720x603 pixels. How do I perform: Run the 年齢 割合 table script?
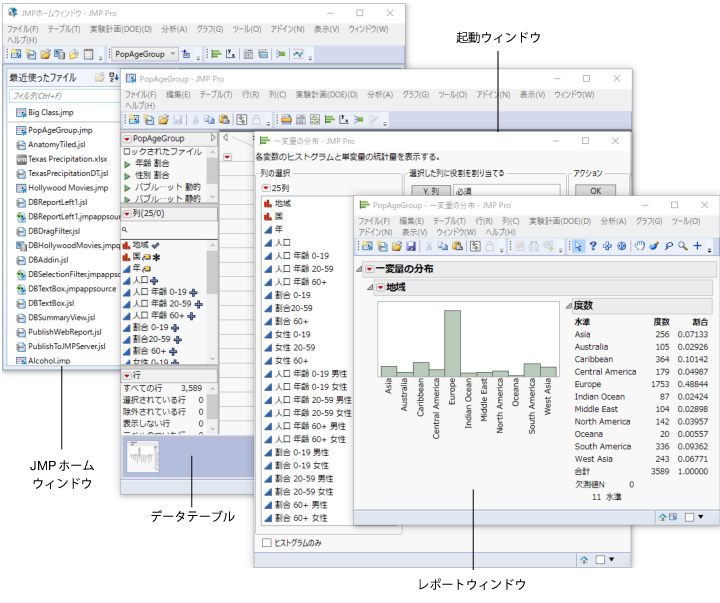128,164
